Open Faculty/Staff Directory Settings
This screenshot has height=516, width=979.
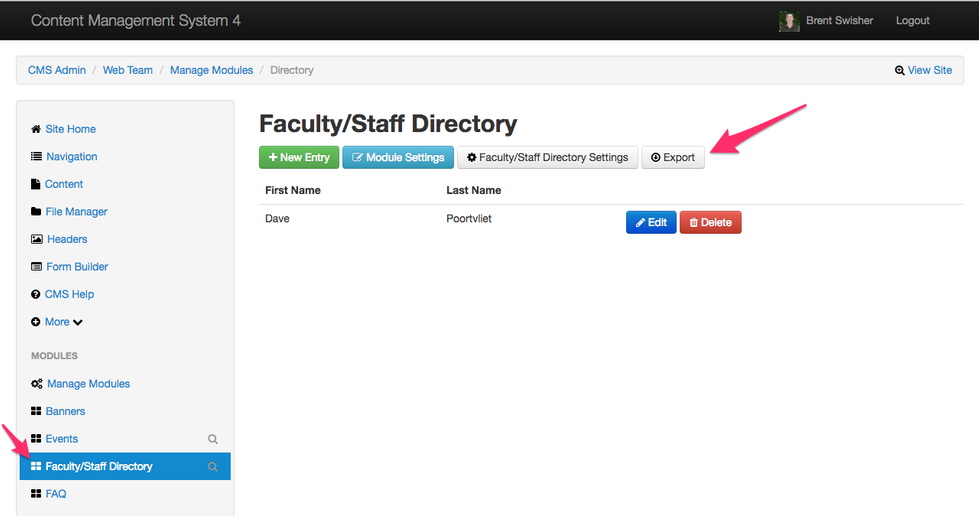click(547, 157)
